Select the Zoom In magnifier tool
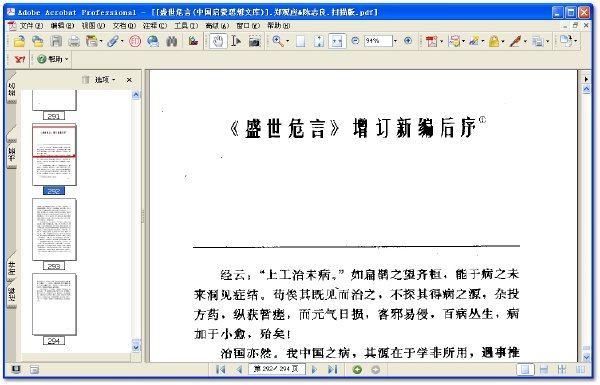Image resolution: width=600 pixels, height=385 pixels. 278,41
